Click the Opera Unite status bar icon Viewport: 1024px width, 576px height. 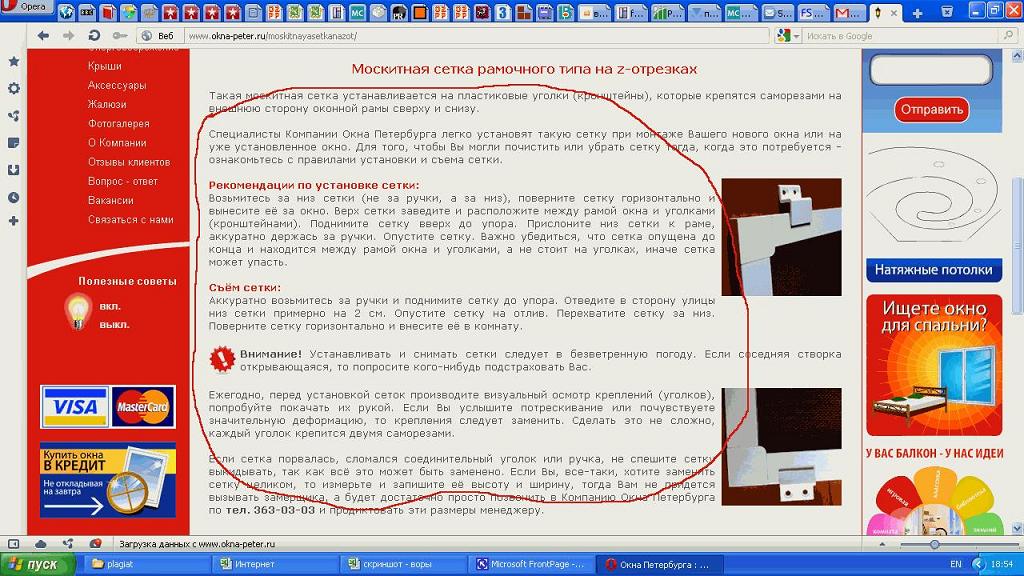point(68,543)
